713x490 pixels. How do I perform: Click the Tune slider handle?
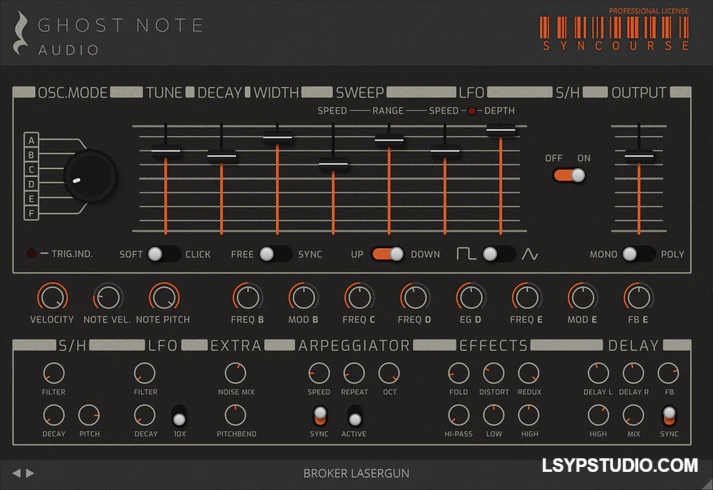[x=166, y=151]
